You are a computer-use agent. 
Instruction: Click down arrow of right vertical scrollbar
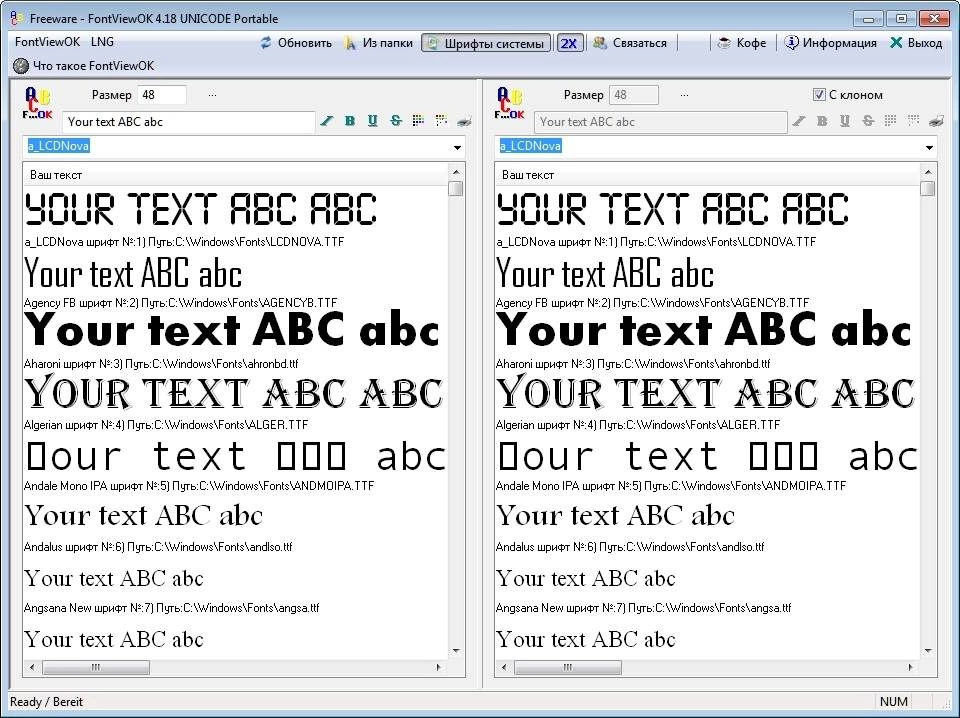click(928, 651)
